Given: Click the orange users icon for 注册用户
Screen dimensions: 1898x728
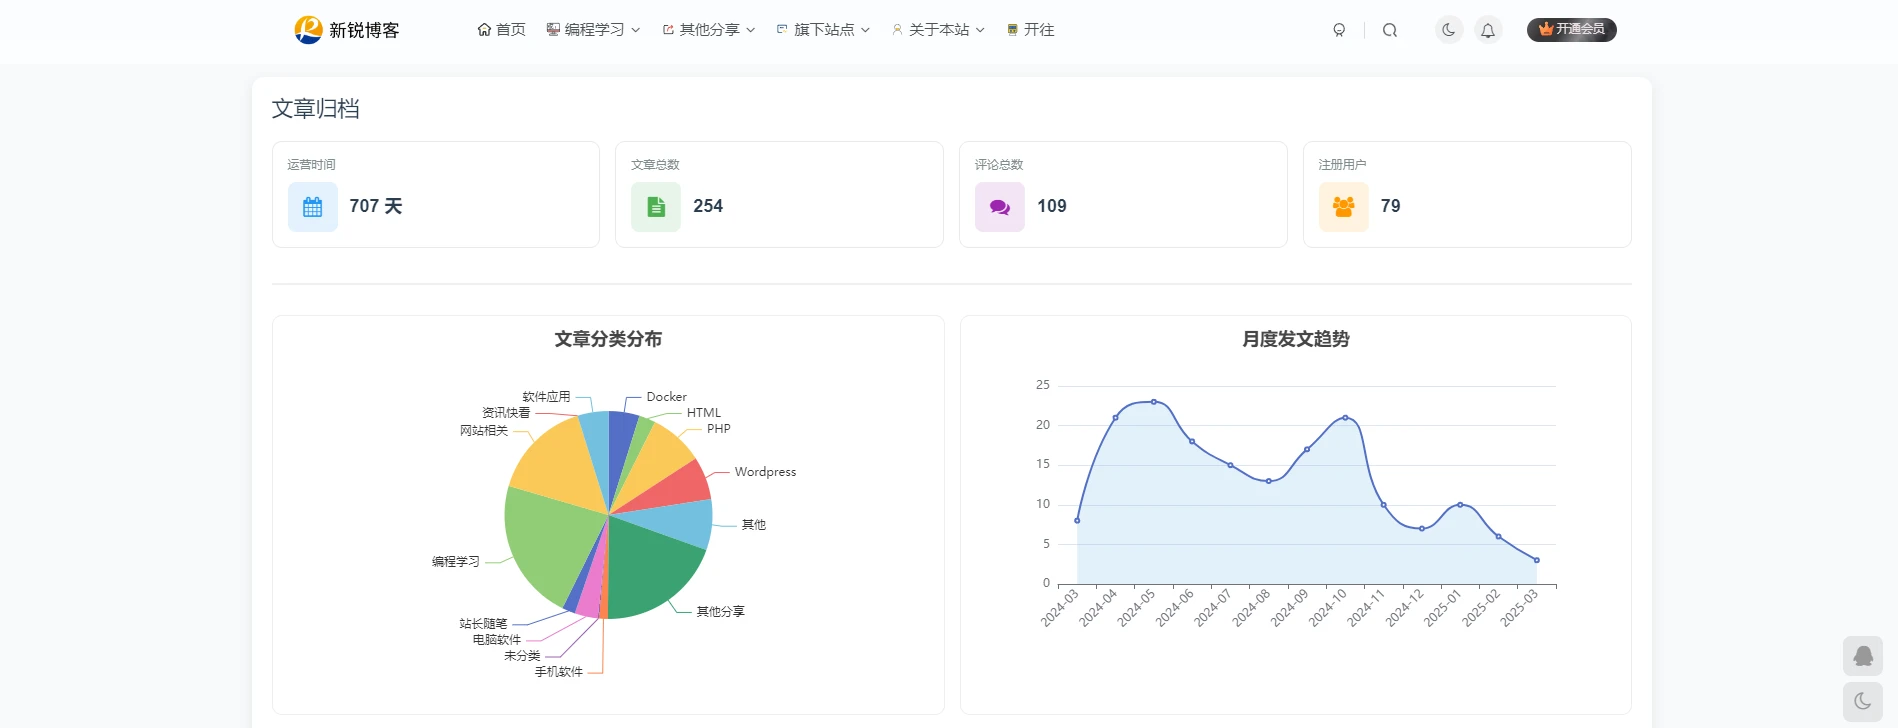Looking at the screenshot, I should tap(1344, 207).
